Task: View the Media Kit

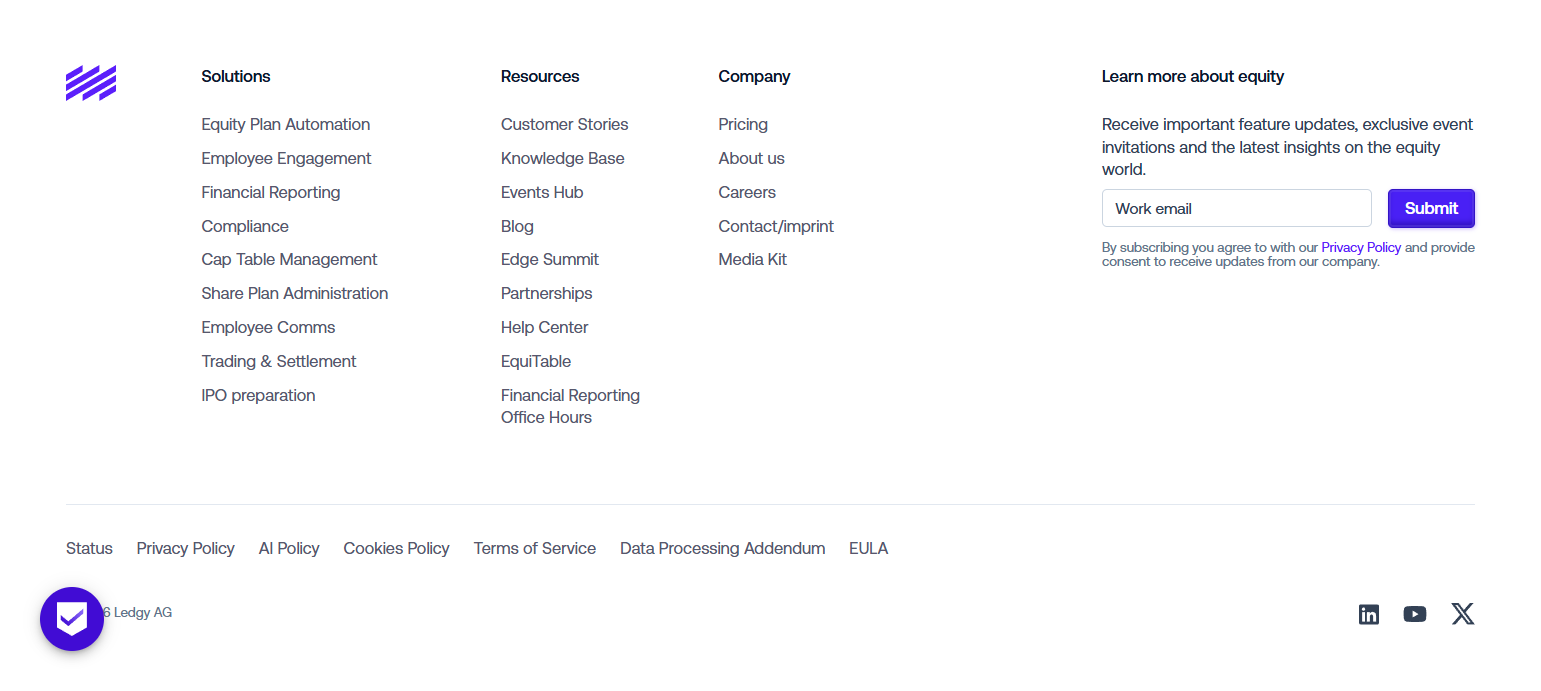Action: coord(752,259)
